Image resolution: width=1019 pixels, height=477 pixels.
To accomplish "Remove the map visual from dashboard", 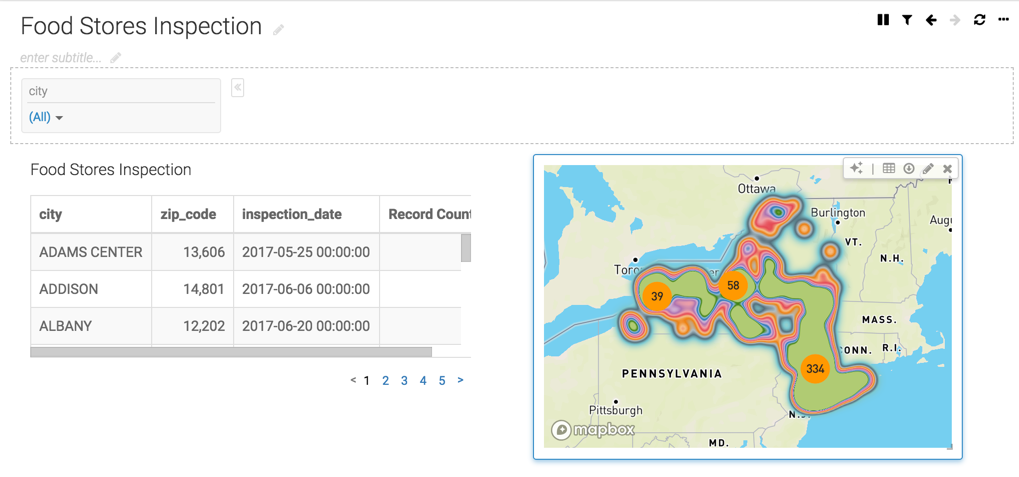I will (947, 169).
